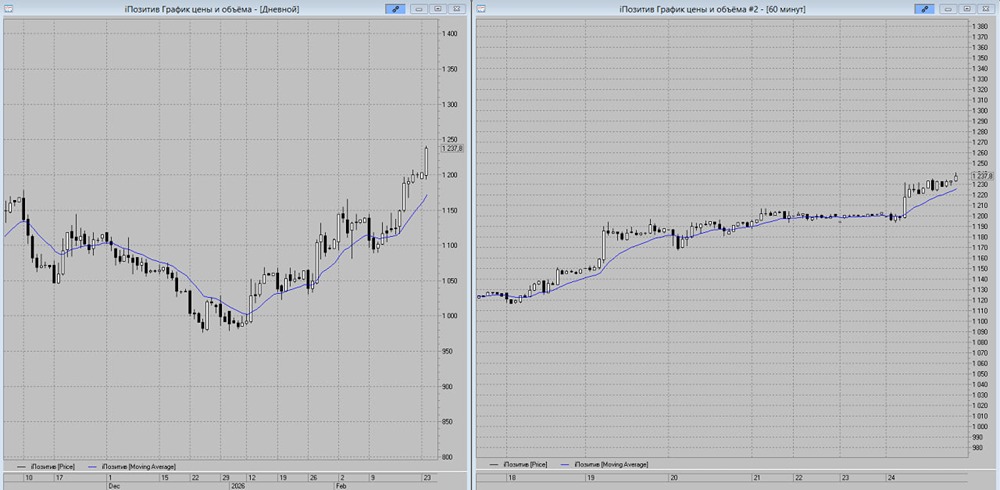Click the 1 237,8 price tag on the daily chart axis
This screenshot has height=490, width=1000.
coord(452,148)
